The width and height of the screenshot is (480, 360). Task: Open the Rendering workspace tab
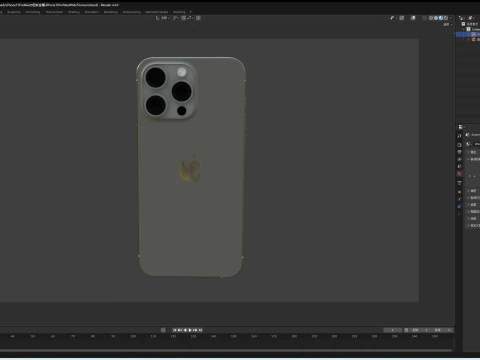coord(111,12)
